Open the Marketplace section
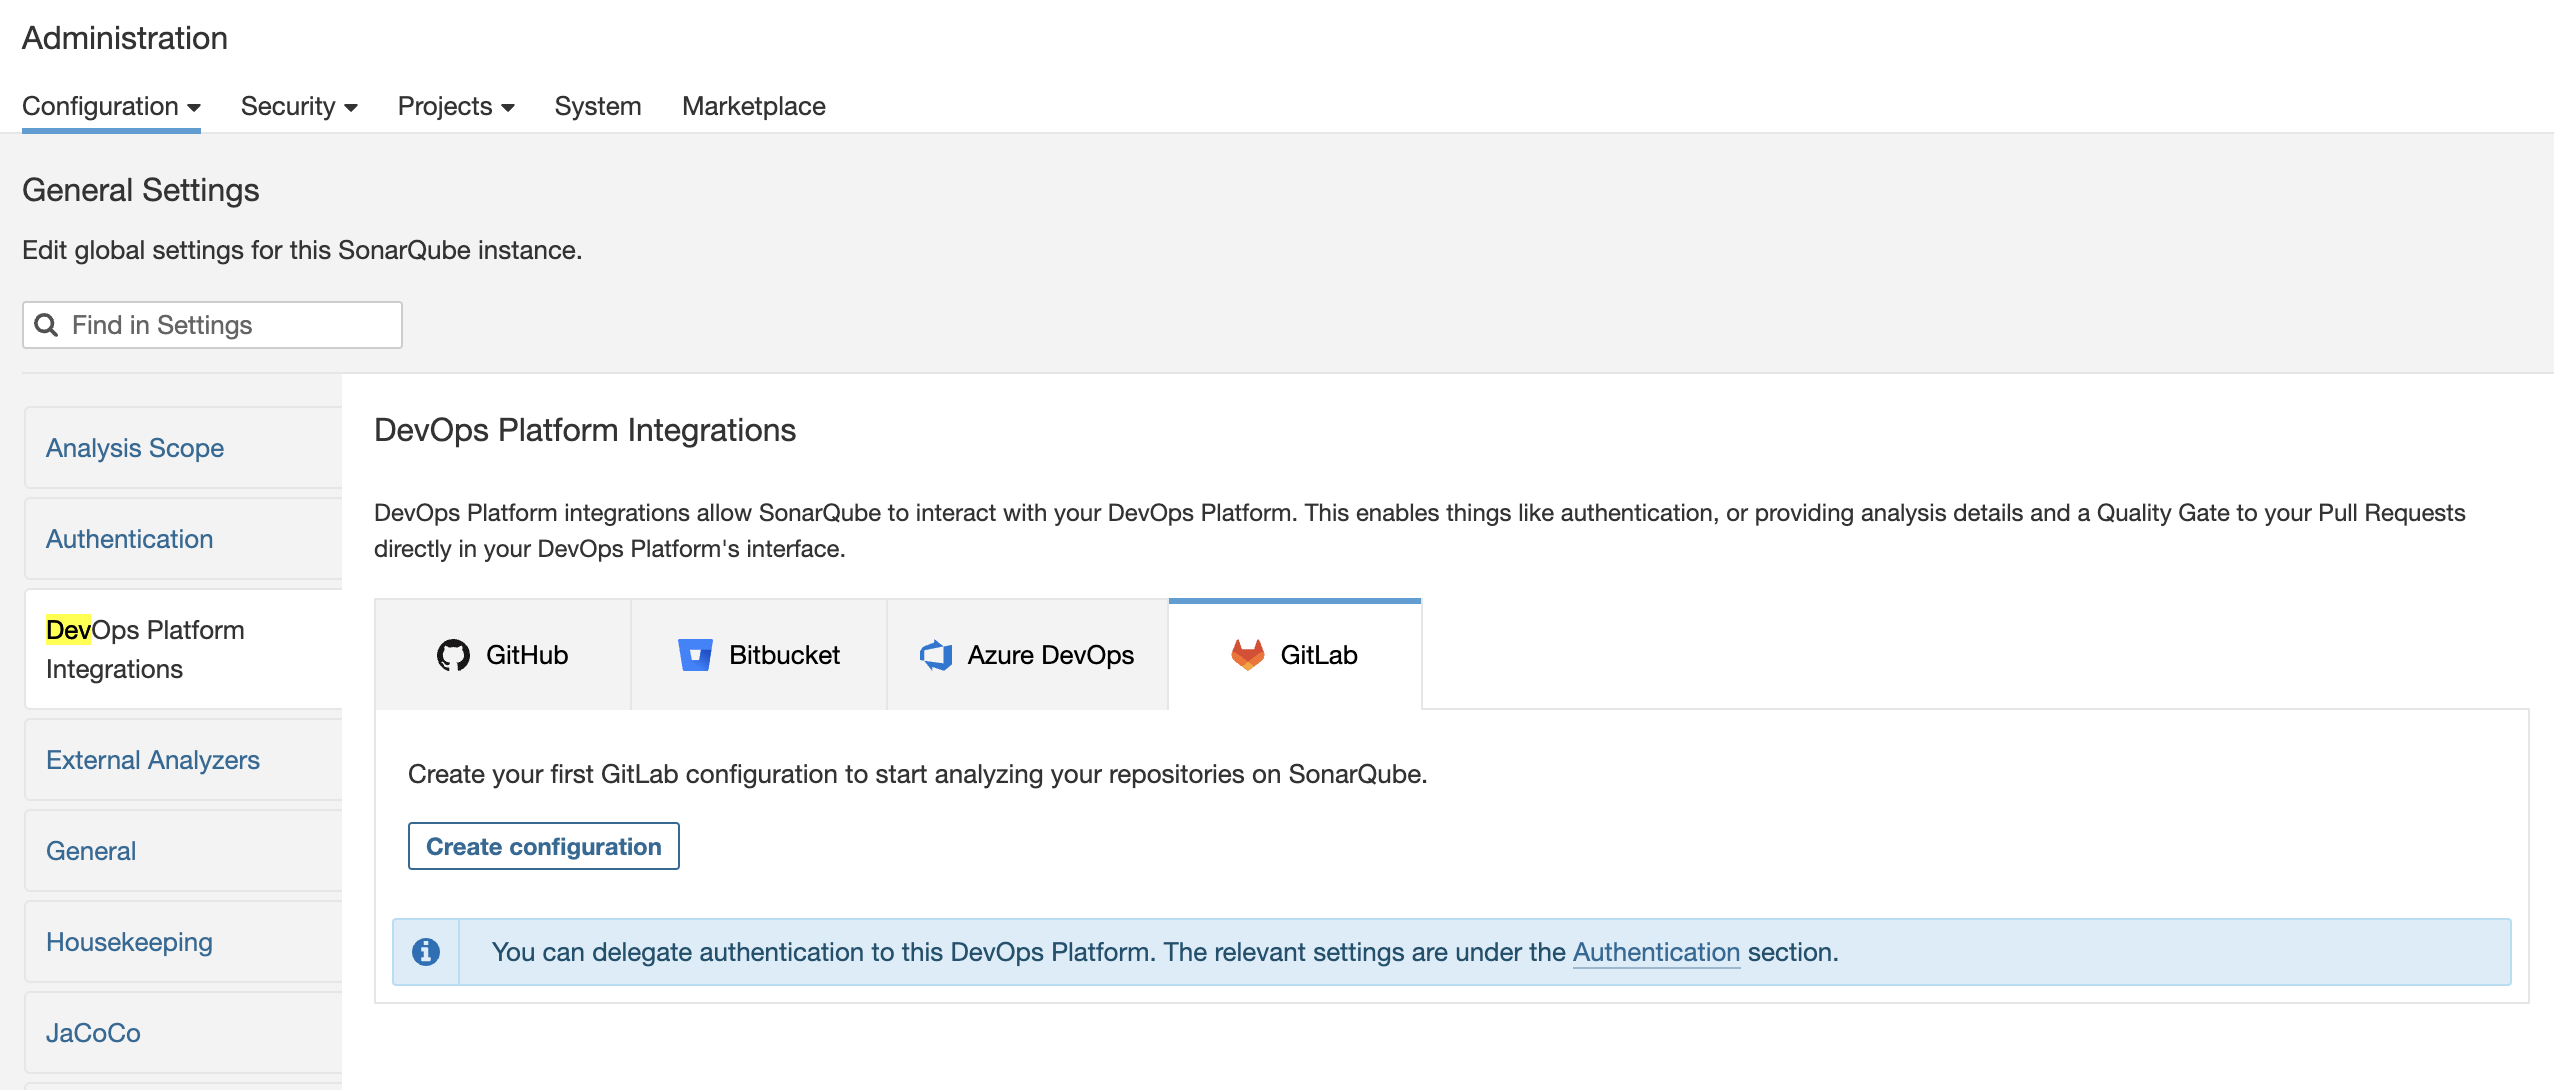 (753, 106)
